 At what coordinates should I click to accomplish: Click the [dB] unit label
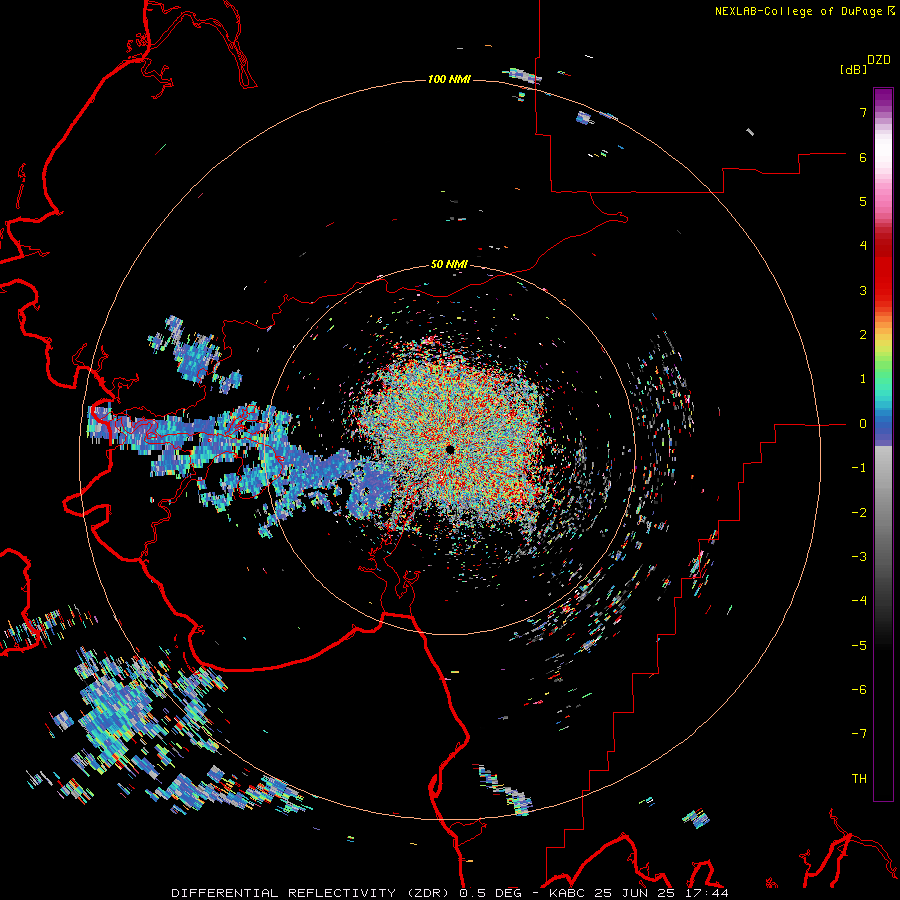pos(854,69)
